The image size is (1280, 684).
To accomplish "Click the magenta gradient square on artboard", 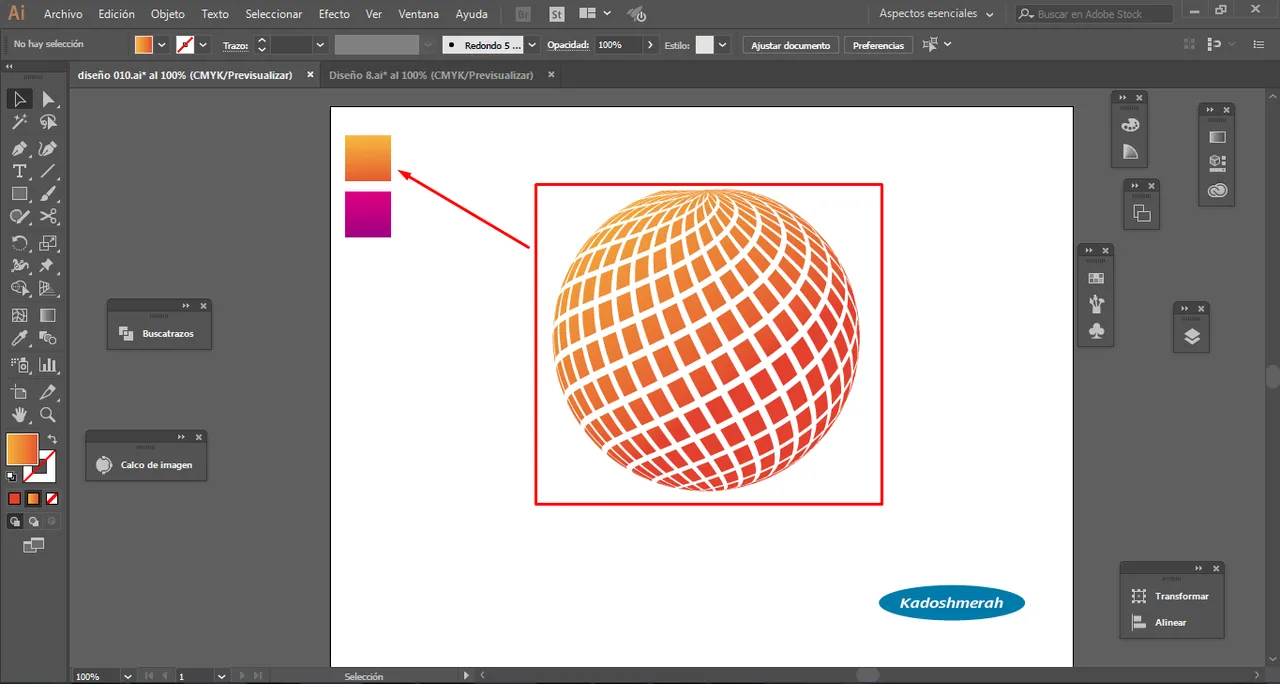I will coord(368,214).
